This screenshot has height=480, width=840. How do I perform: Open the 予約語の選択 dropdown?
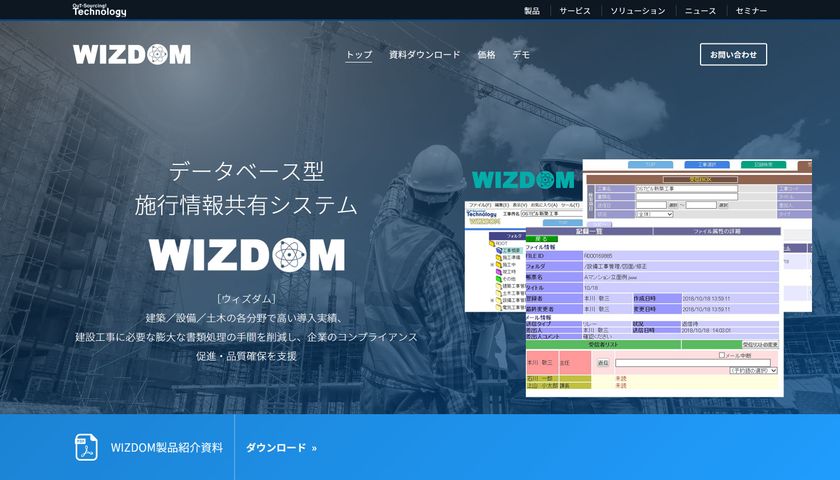coord(753,370)
